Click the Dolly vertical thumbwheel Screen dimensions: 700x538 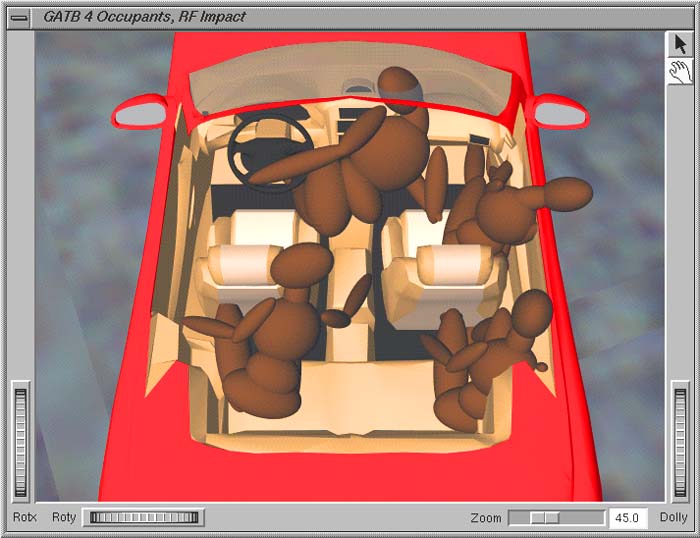pos(680,440)
